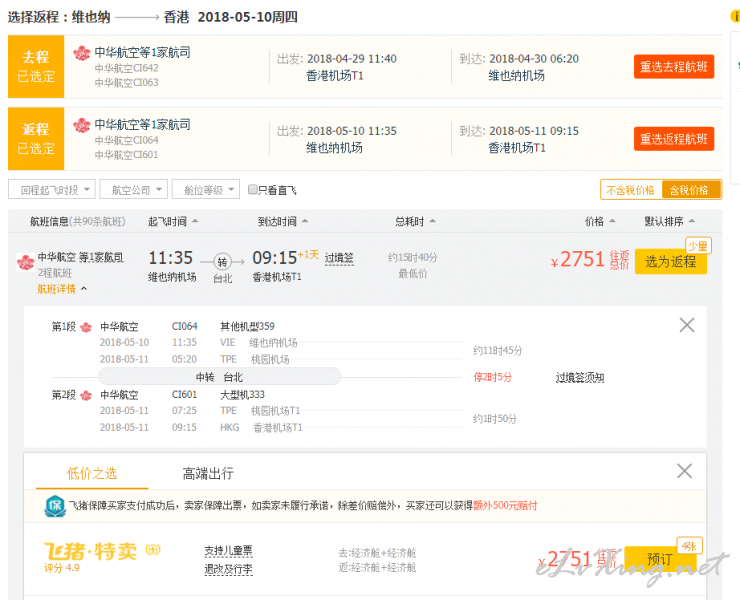Click 去程已选定 label block
This screenshot has width=740, height=600.
36,67
